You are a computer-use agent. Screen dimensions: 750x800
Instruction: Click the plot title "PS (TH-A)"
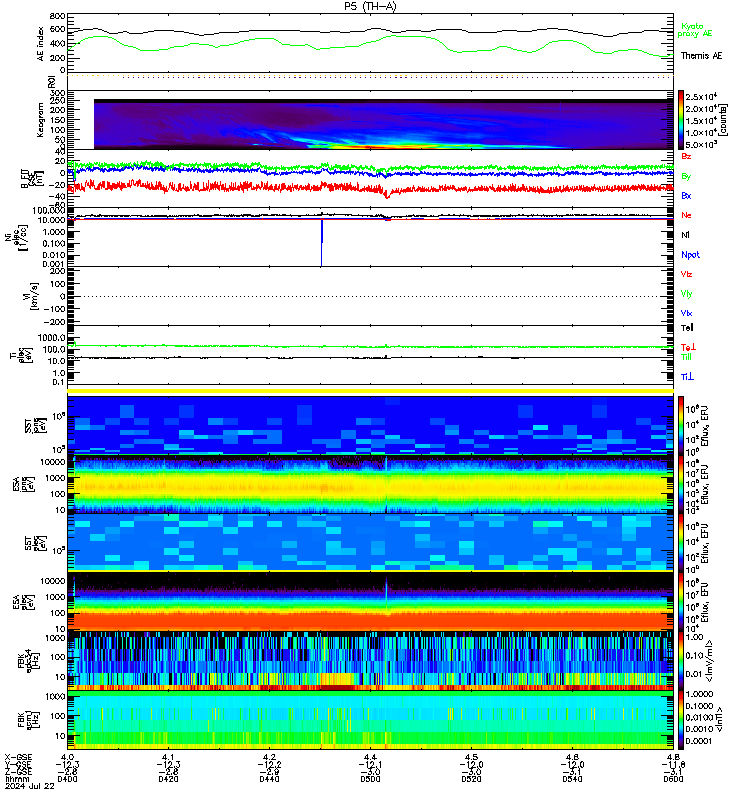pos(370,6)
